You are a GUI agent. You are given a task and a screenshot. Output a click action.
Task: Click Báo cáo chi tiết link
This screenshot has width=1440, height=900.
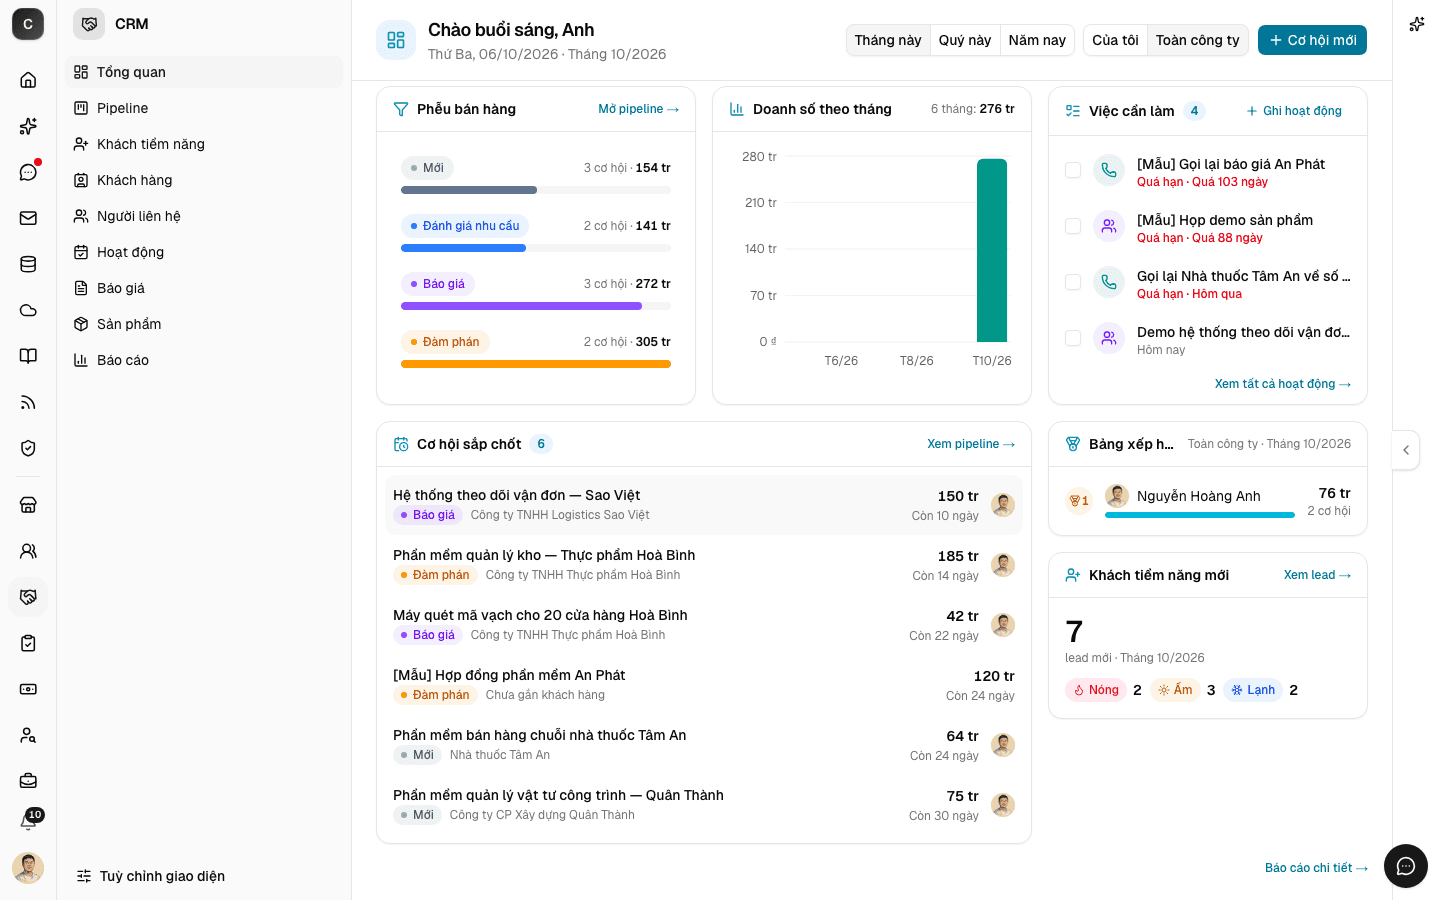[1316, 868]
